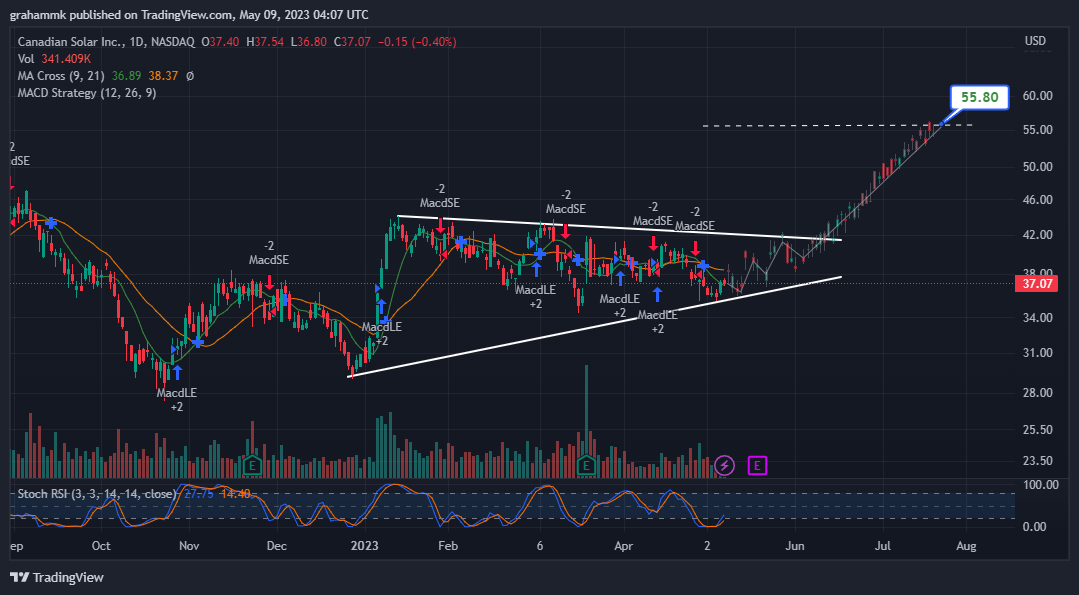Select the Vol 341.409K indicator legend
1079x595 pixels.
[x=54, y=59]
